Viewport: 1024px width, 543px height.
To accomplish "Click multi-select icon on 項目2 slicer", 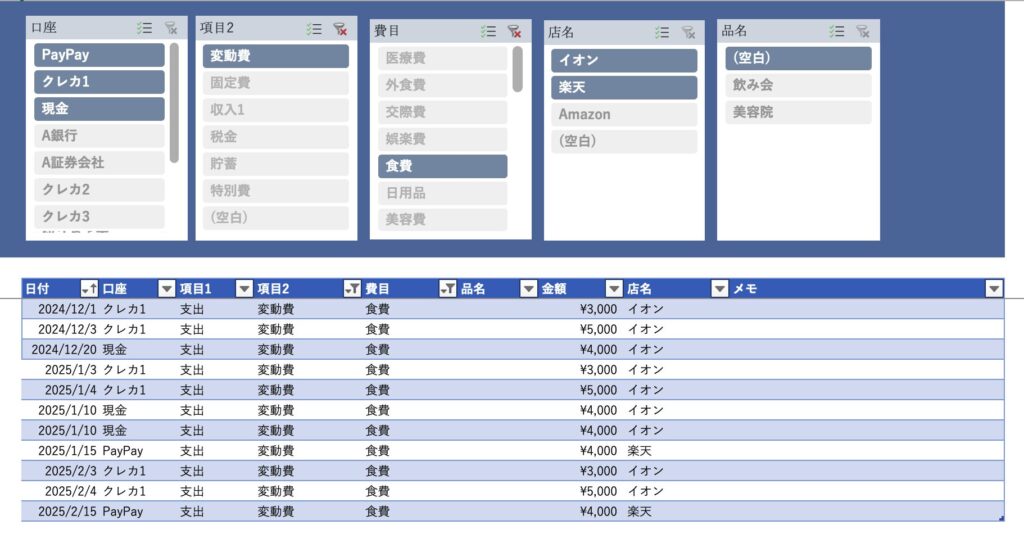I will (315, 29).
